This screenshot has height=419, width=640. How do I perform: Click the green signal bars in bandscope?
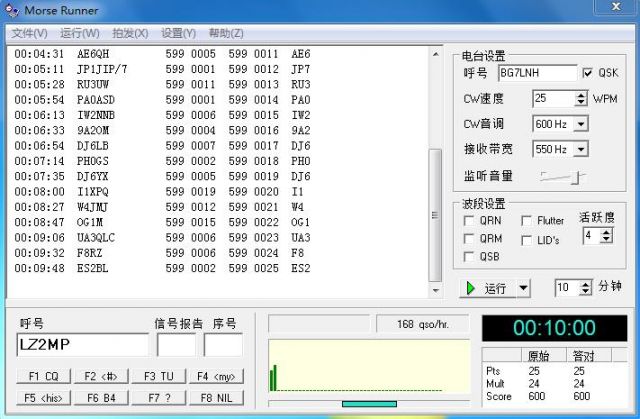click(x=273, y=378)
